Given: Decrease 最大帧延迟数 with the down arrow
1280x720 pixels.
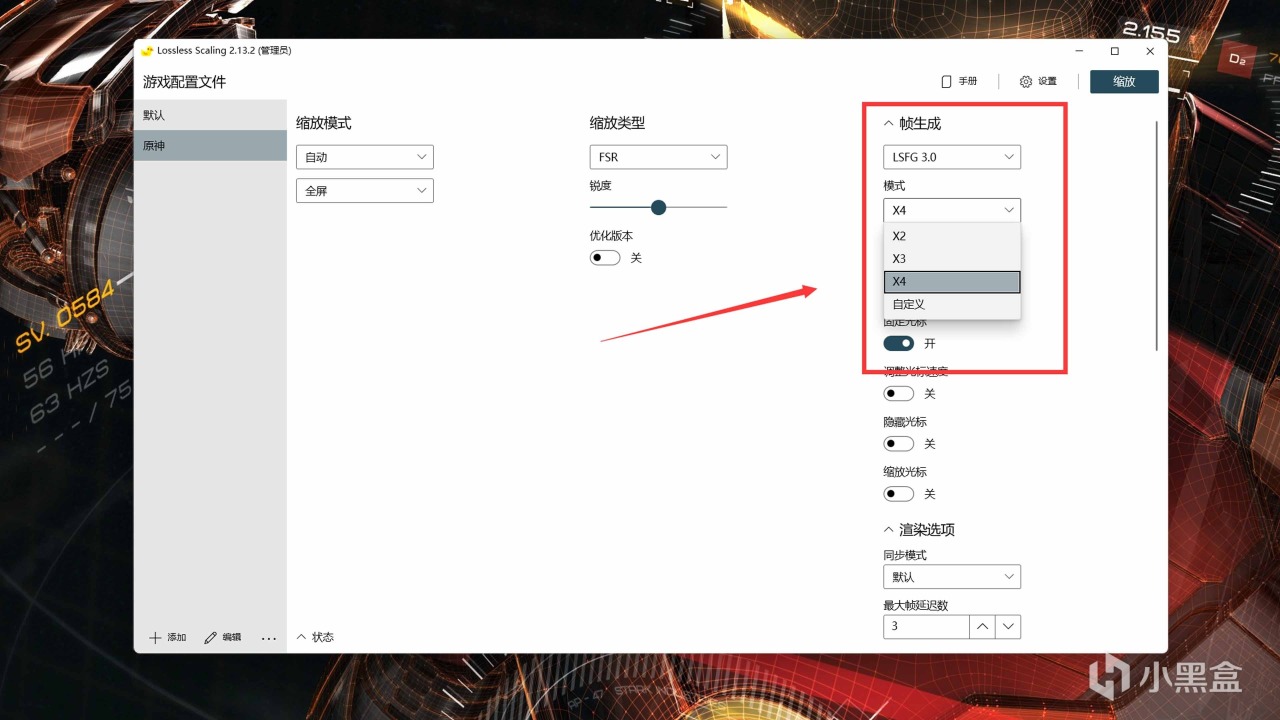Looking at the screenshot, I should tap(1008, 626).
